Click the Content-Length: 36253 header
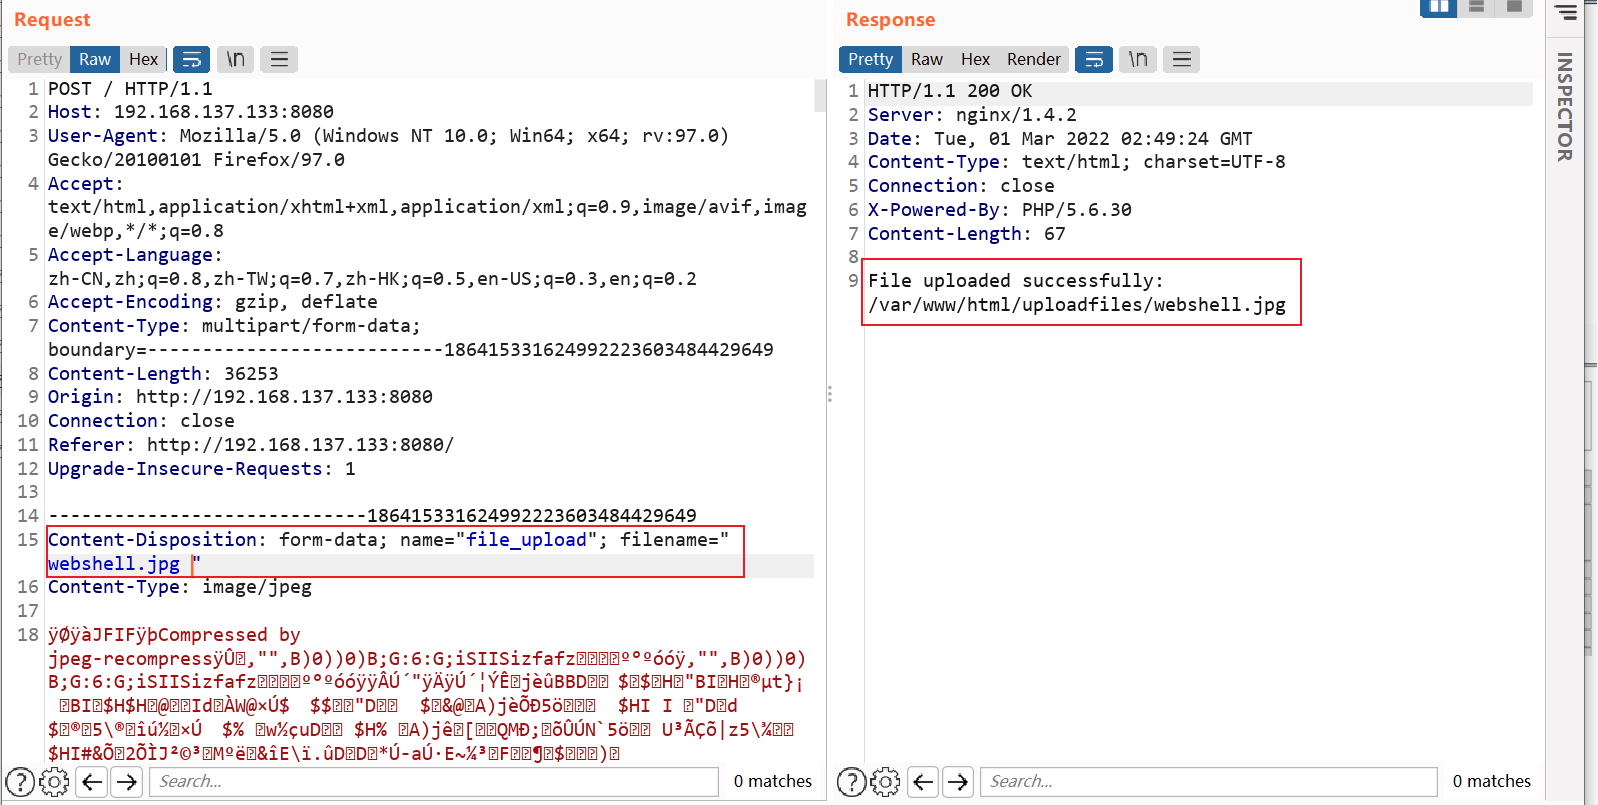This screenshot has width=1598, height=805. coord(163,374)
